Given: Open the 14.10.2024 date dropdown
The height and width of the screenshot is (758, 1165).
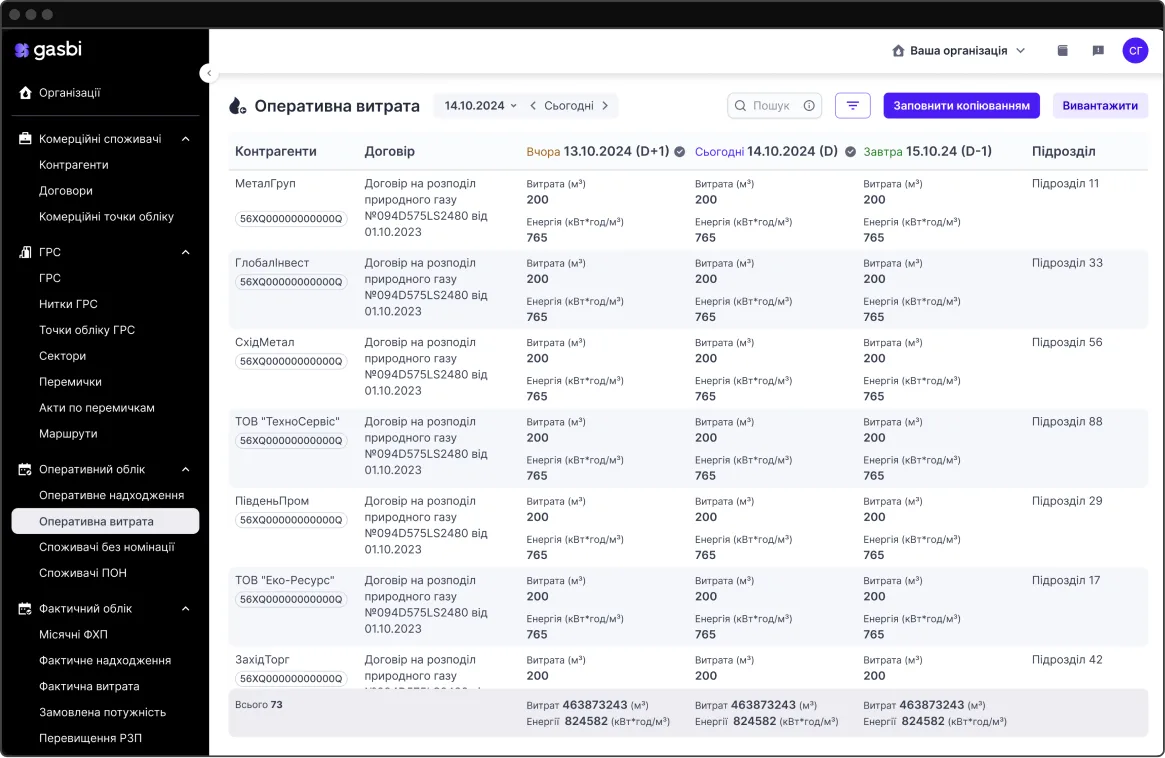Looking at the screenshot, I should click(481, 105).
